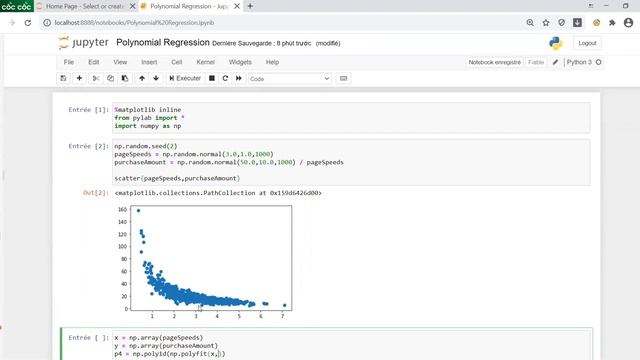Open the Help menu
Viewport: 640px width, 360px height.
[272, 62]
